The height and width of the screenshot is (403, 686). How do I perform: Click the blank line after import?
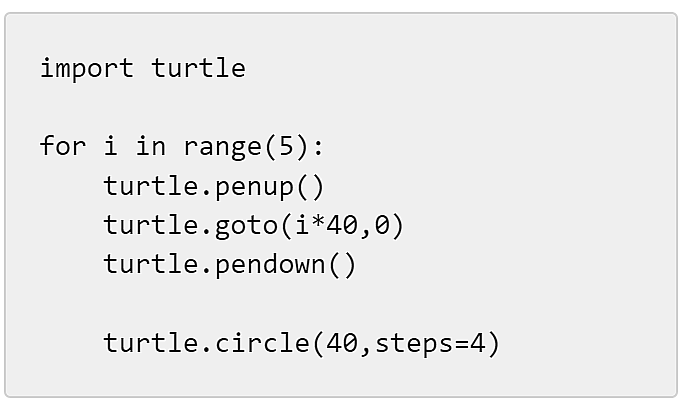341,107
